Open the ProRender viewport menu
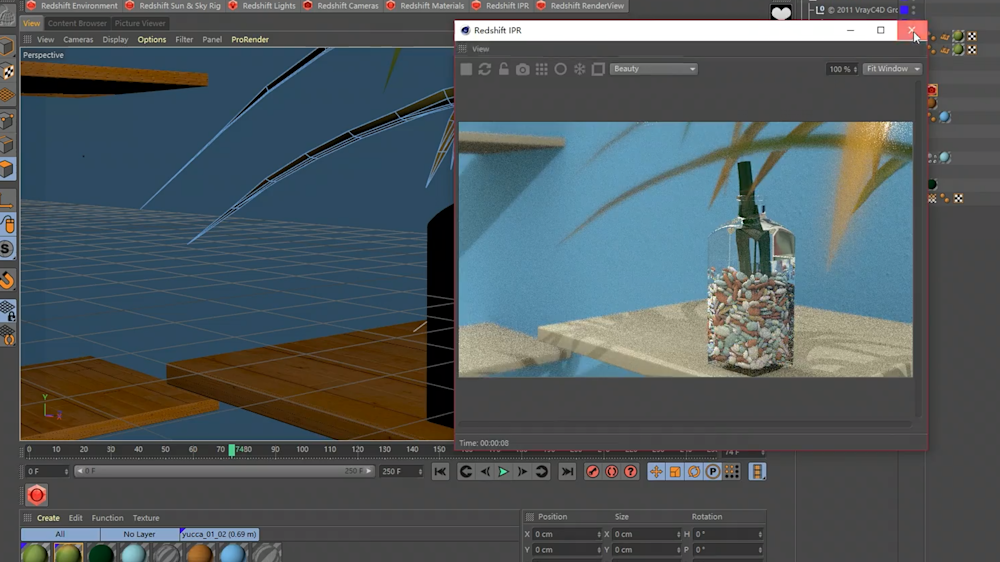1000x562 pixels. click(250, 40)
